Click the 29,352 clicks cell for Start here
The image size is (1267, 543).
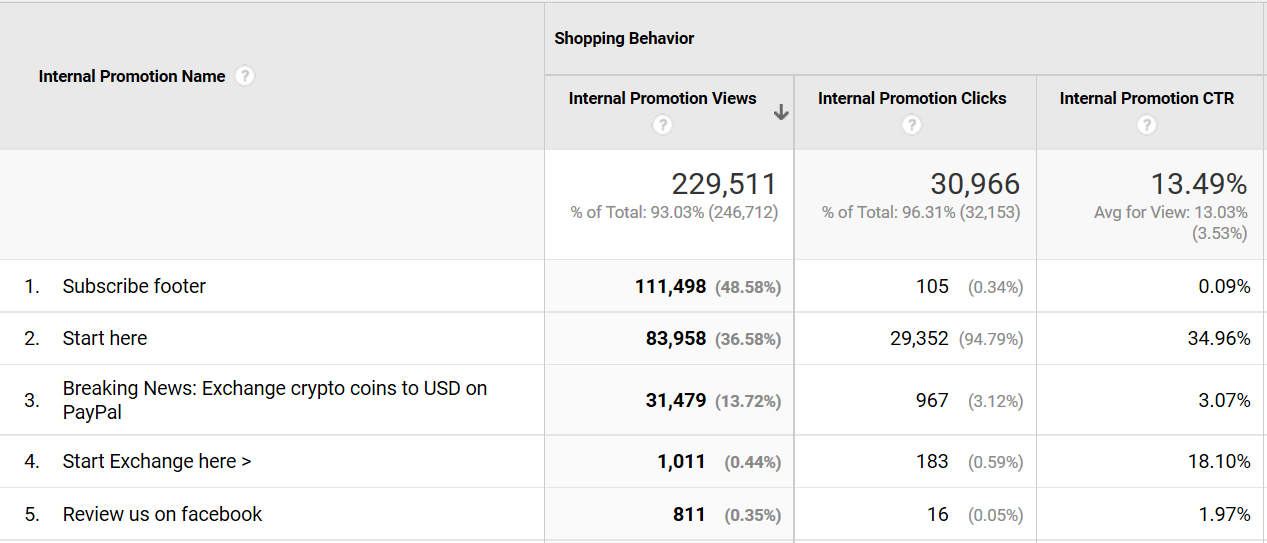[x=918, y=339]
